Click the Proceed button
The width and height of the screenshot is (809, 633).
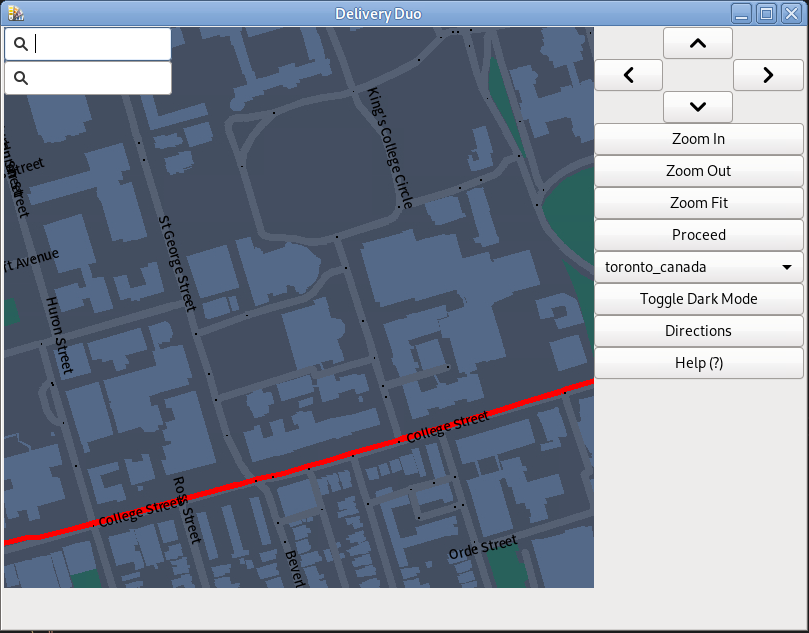click(698, 235)
